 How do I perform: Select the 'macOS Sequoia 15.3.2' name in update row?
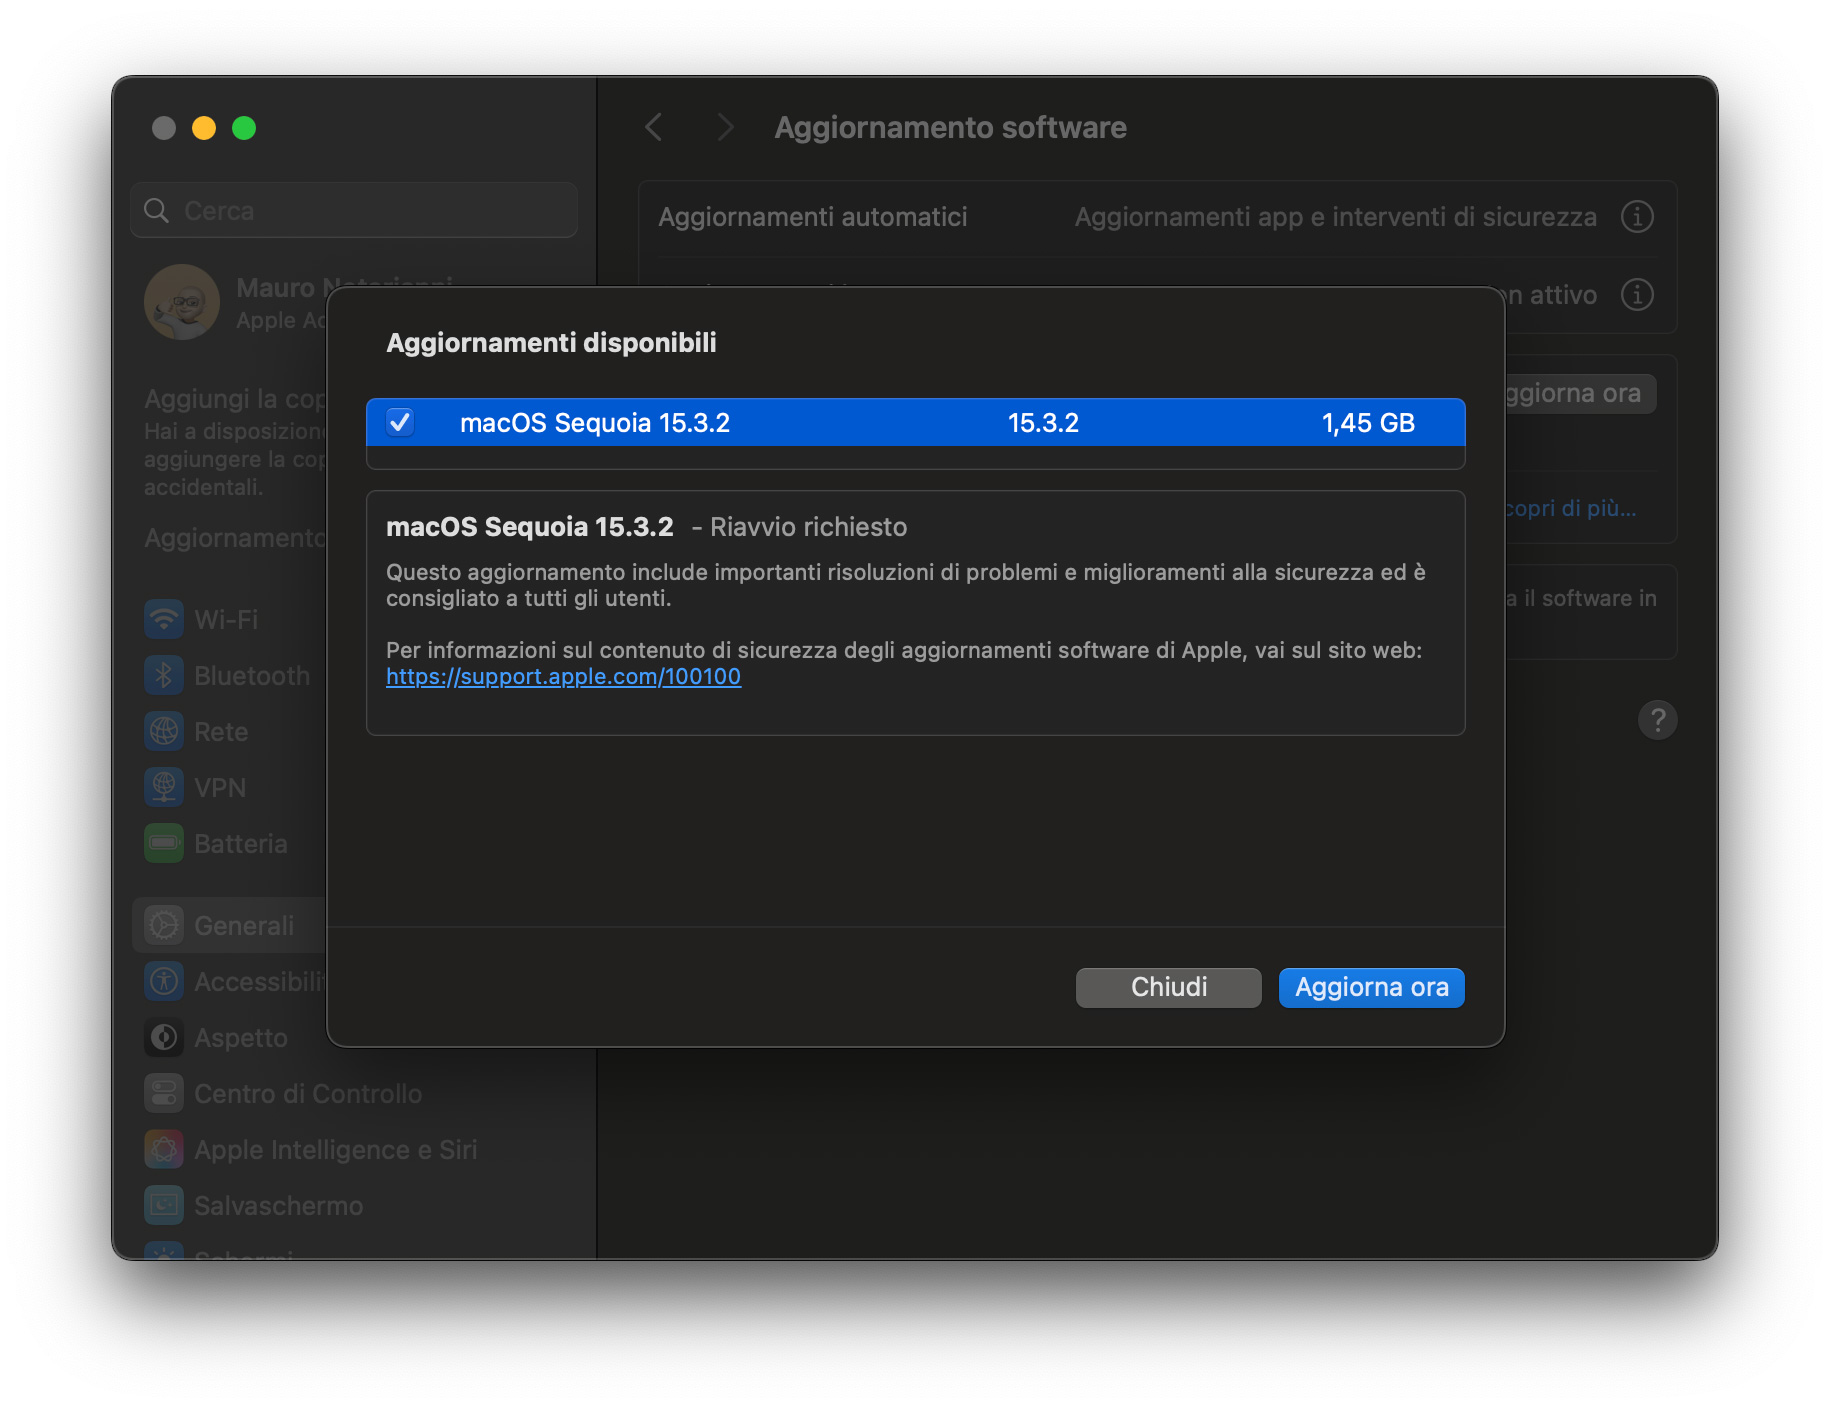point(595,423)
